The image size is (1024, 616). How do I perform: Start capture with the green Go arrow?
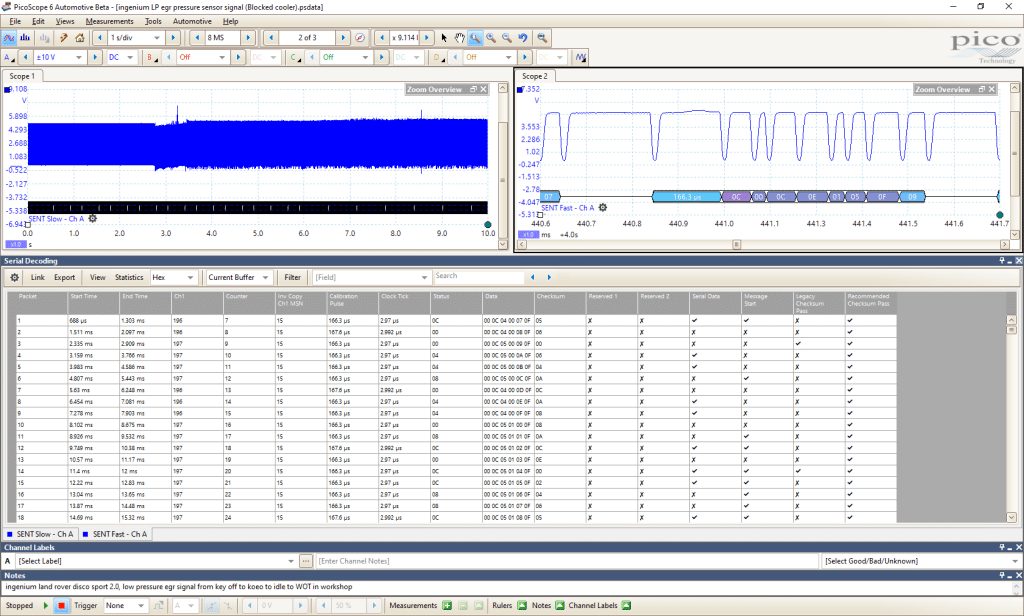coord(46,606)
